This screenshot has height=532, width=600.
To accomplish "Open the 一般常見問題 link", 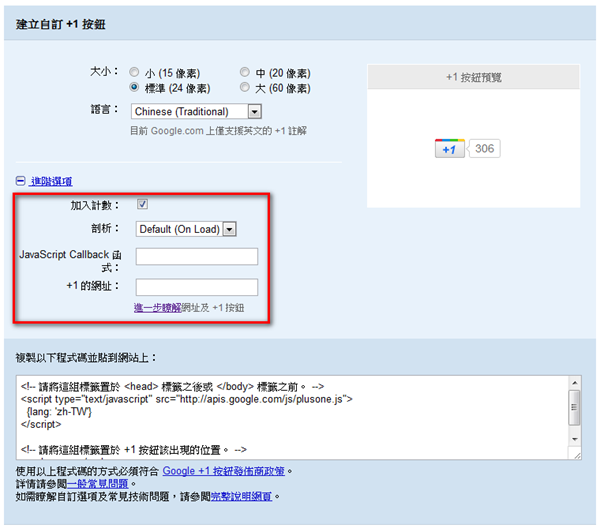I will point(98,484).
